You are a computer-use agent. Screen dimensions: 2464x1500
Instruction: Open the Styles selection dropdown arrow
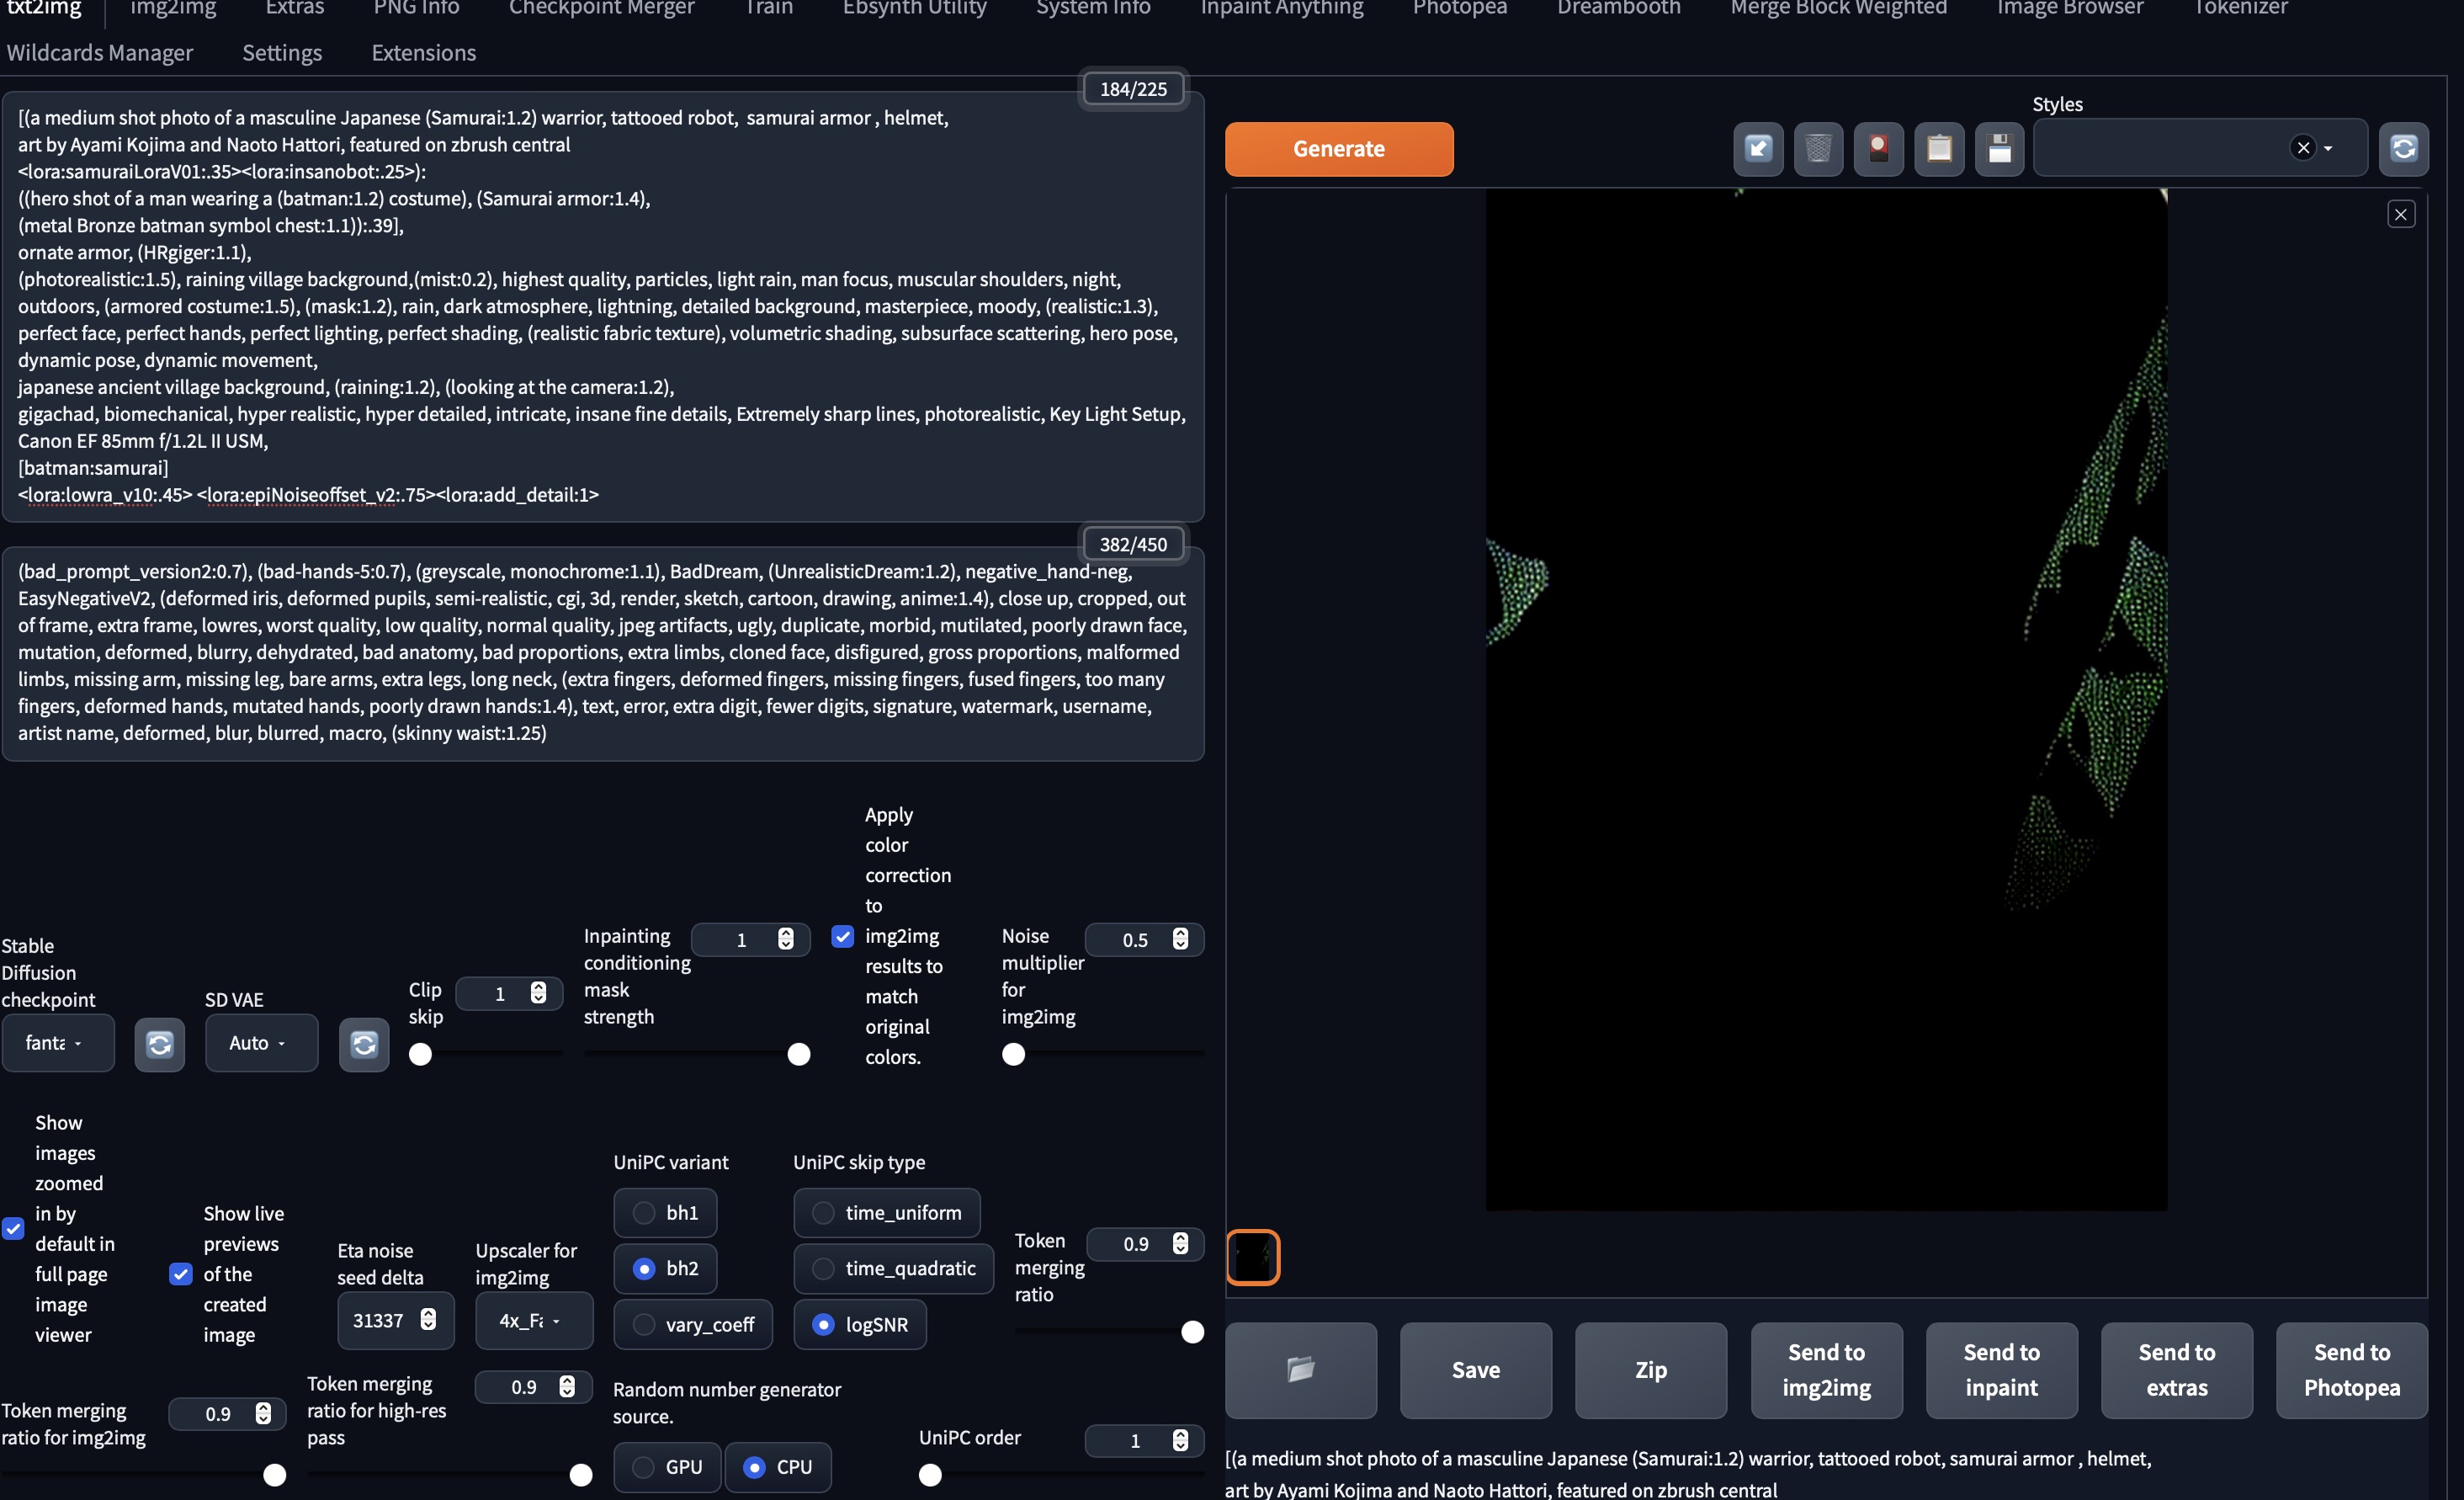click(x=2329, y=148)
